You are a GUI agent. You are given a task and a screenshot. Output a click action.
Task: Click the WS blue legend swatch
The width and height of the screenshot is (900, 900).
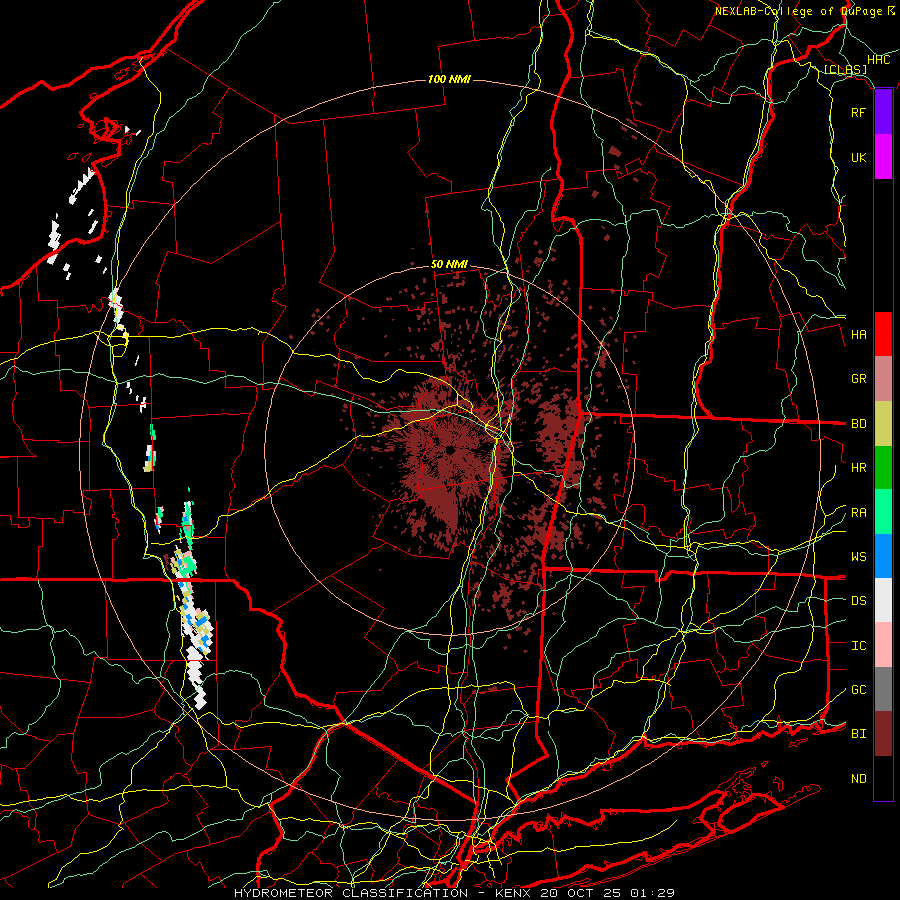883,556
